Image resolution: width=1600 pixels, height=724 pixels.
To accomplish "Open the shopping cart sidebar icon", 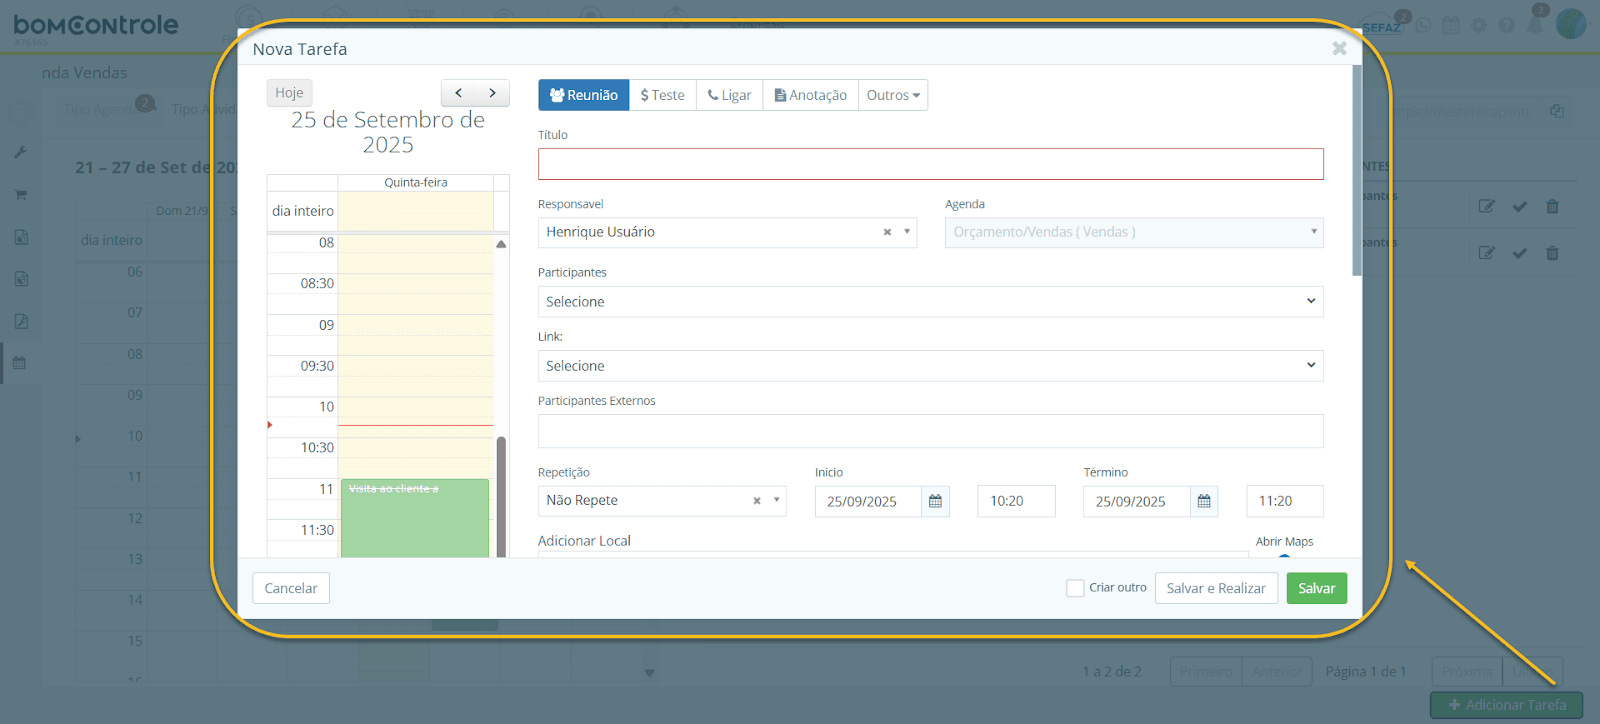I will [x=20, y=195].
